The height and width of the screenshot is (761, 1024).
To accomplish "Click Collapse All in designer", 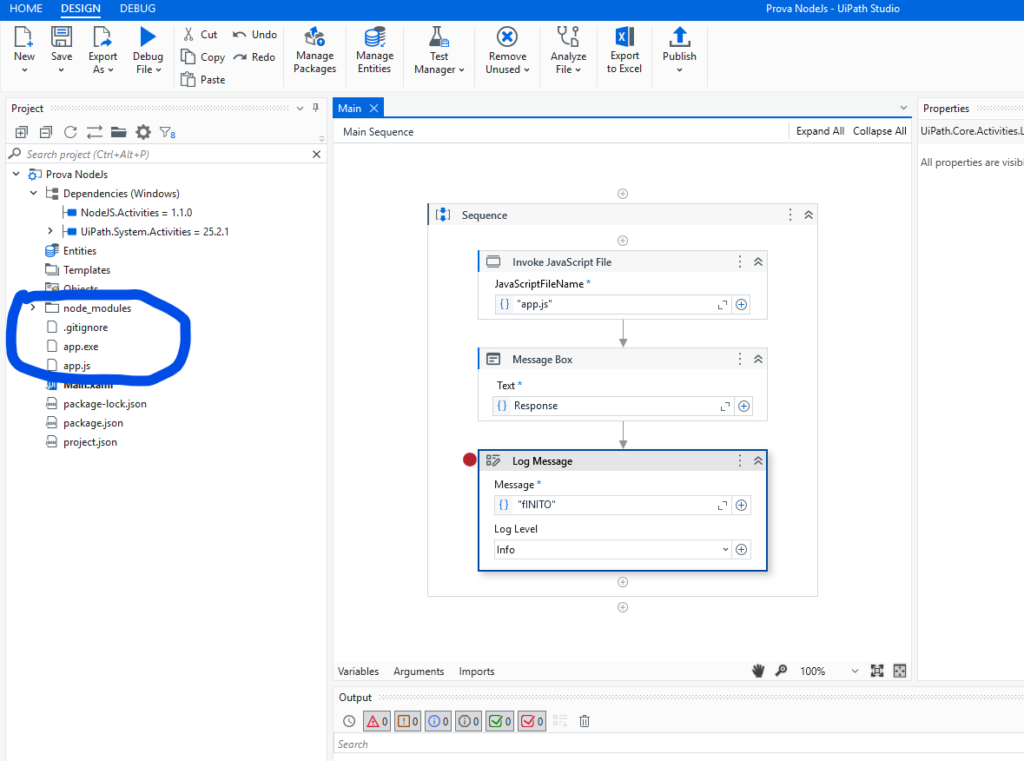I will point(879,131).
